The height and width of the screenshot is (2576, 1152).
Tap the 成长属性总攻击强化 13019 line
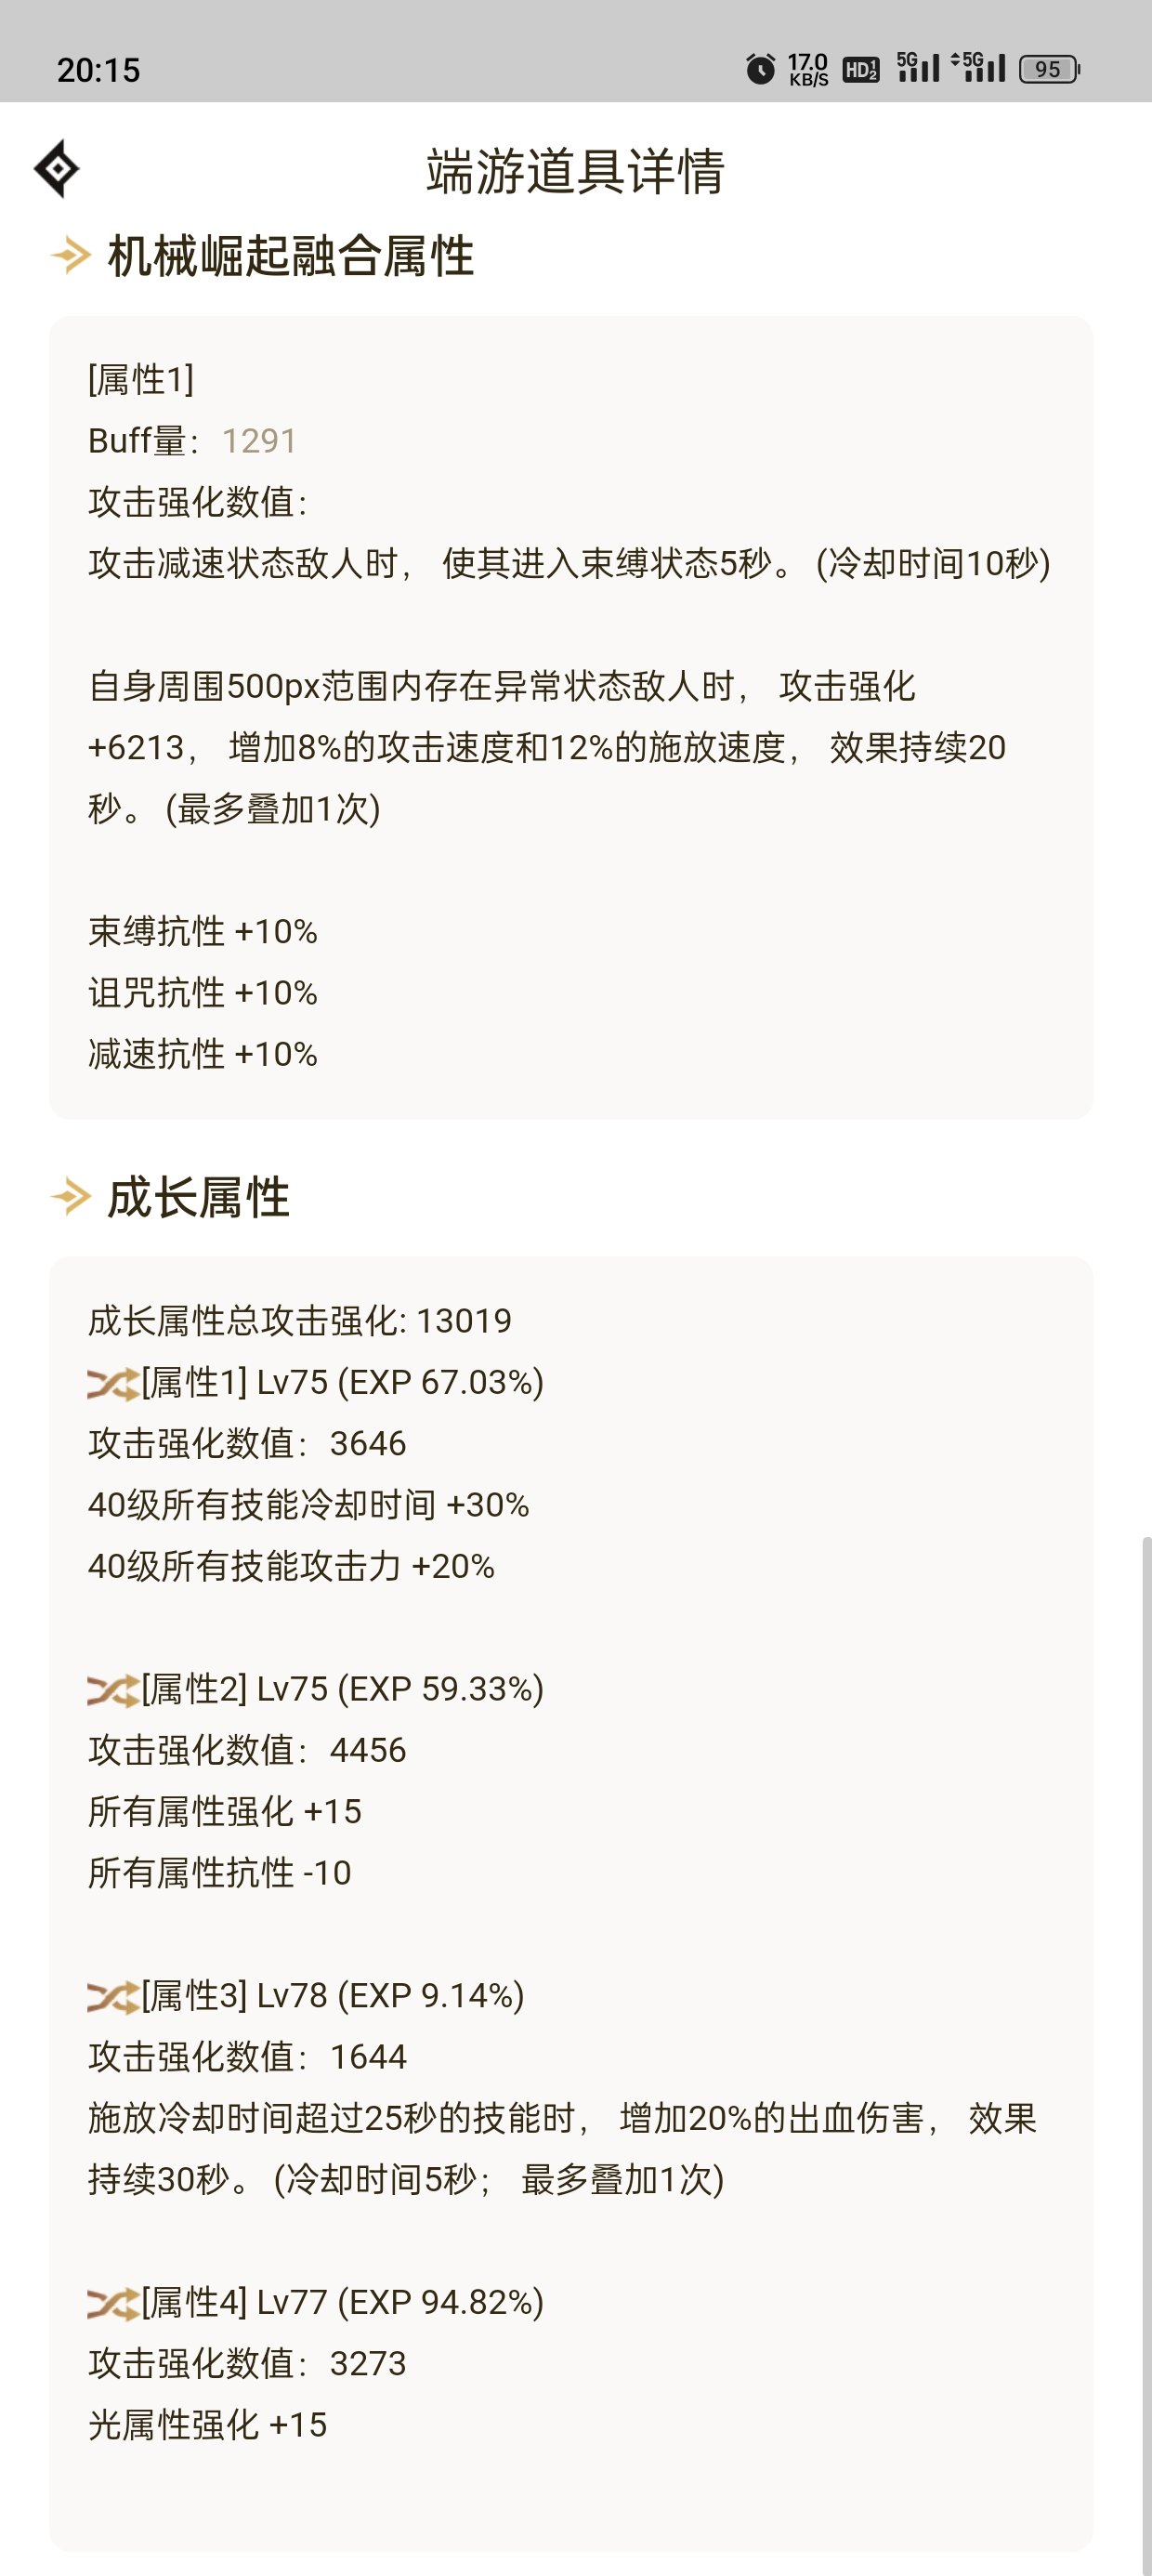300,1321
